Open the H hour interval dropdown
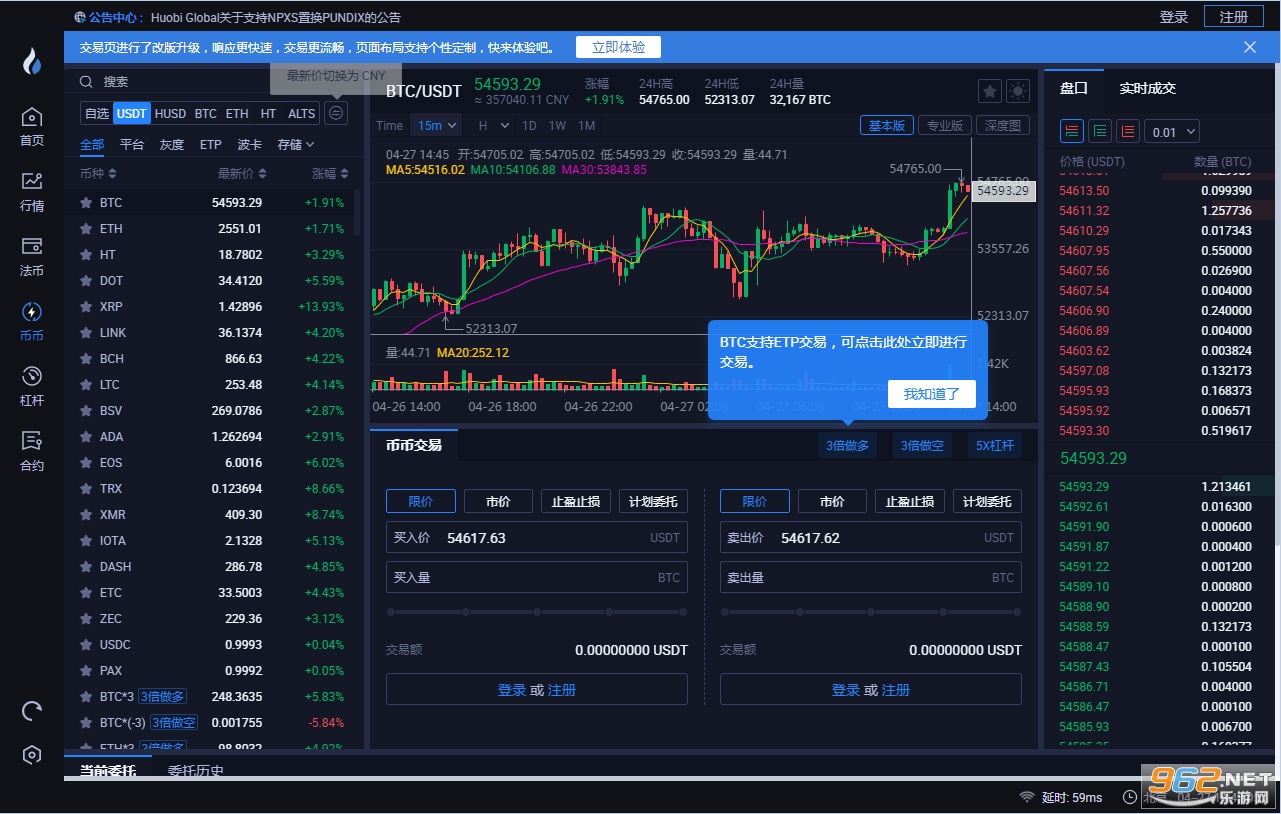Viewport: 1281px width, 814px height. [493, 125]
